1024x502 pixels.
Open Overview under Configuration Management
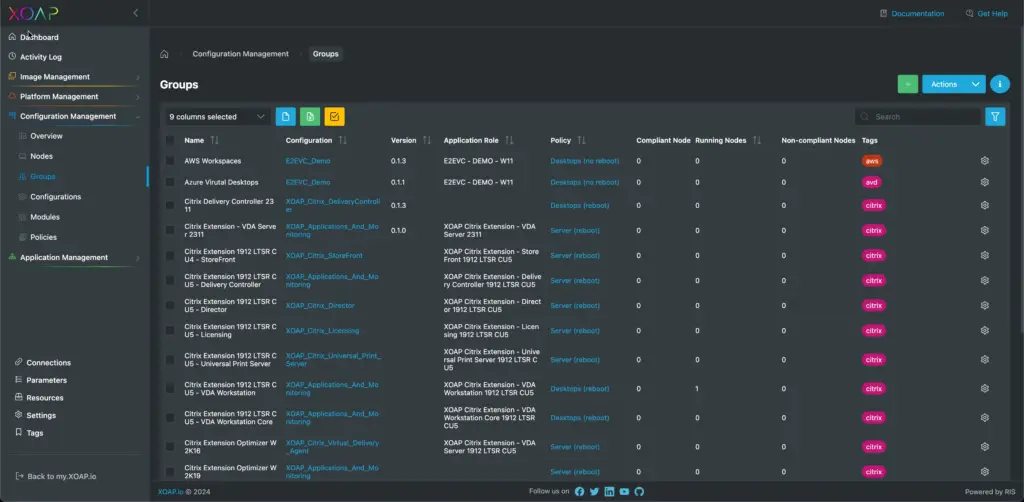click(x=46, y=136)
